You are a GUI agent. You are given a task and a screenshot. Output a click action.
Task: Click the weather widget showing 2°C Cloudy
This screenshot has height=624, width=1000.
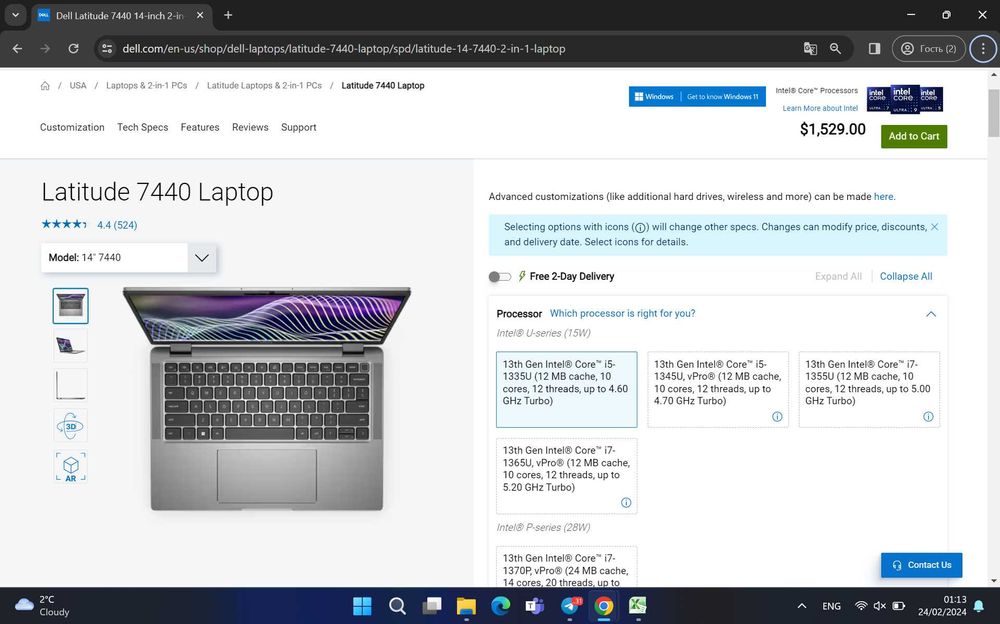(x=42, y=605)
